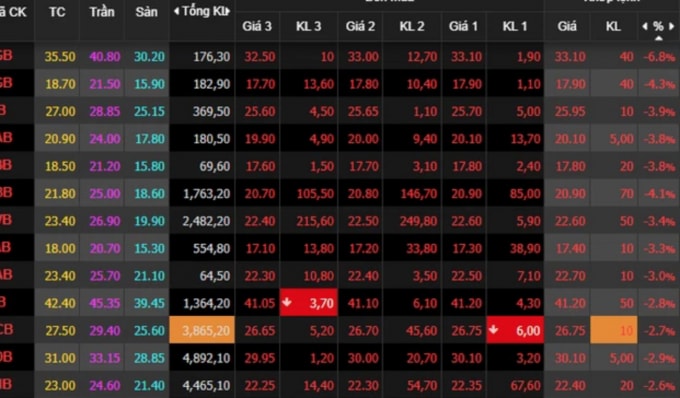
Task: Click total volume 1,763,20
Action: pos(206,193)
